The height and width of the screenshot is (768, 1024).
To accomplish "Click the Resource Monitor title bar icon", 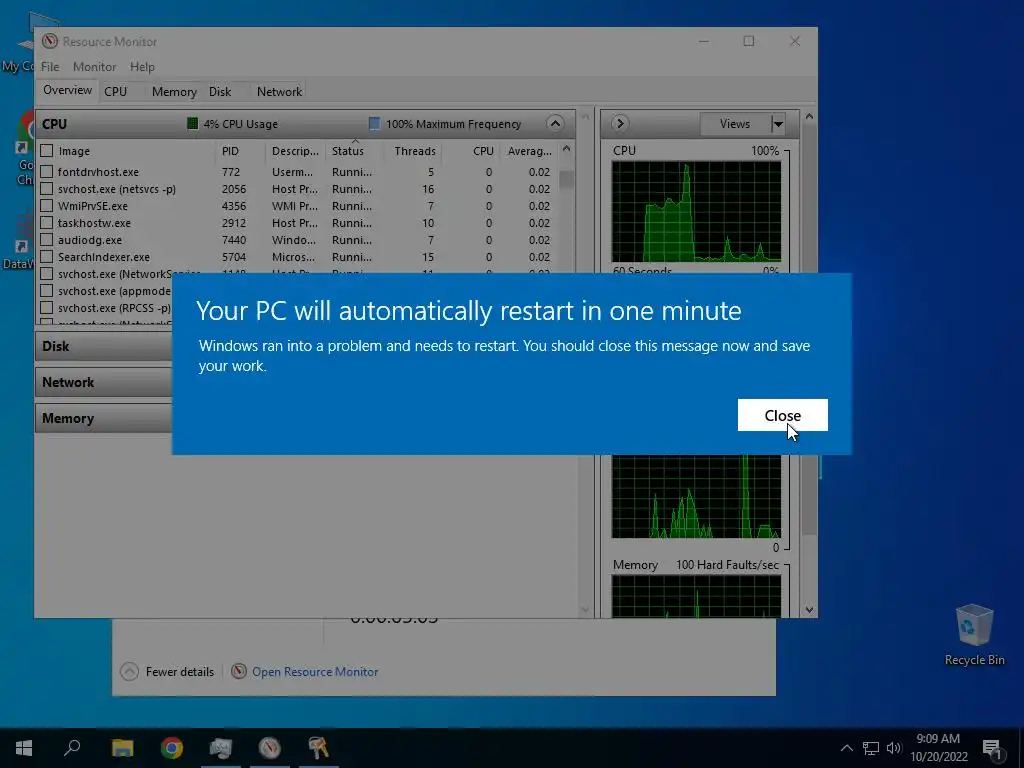I will (x=50, y=41).
